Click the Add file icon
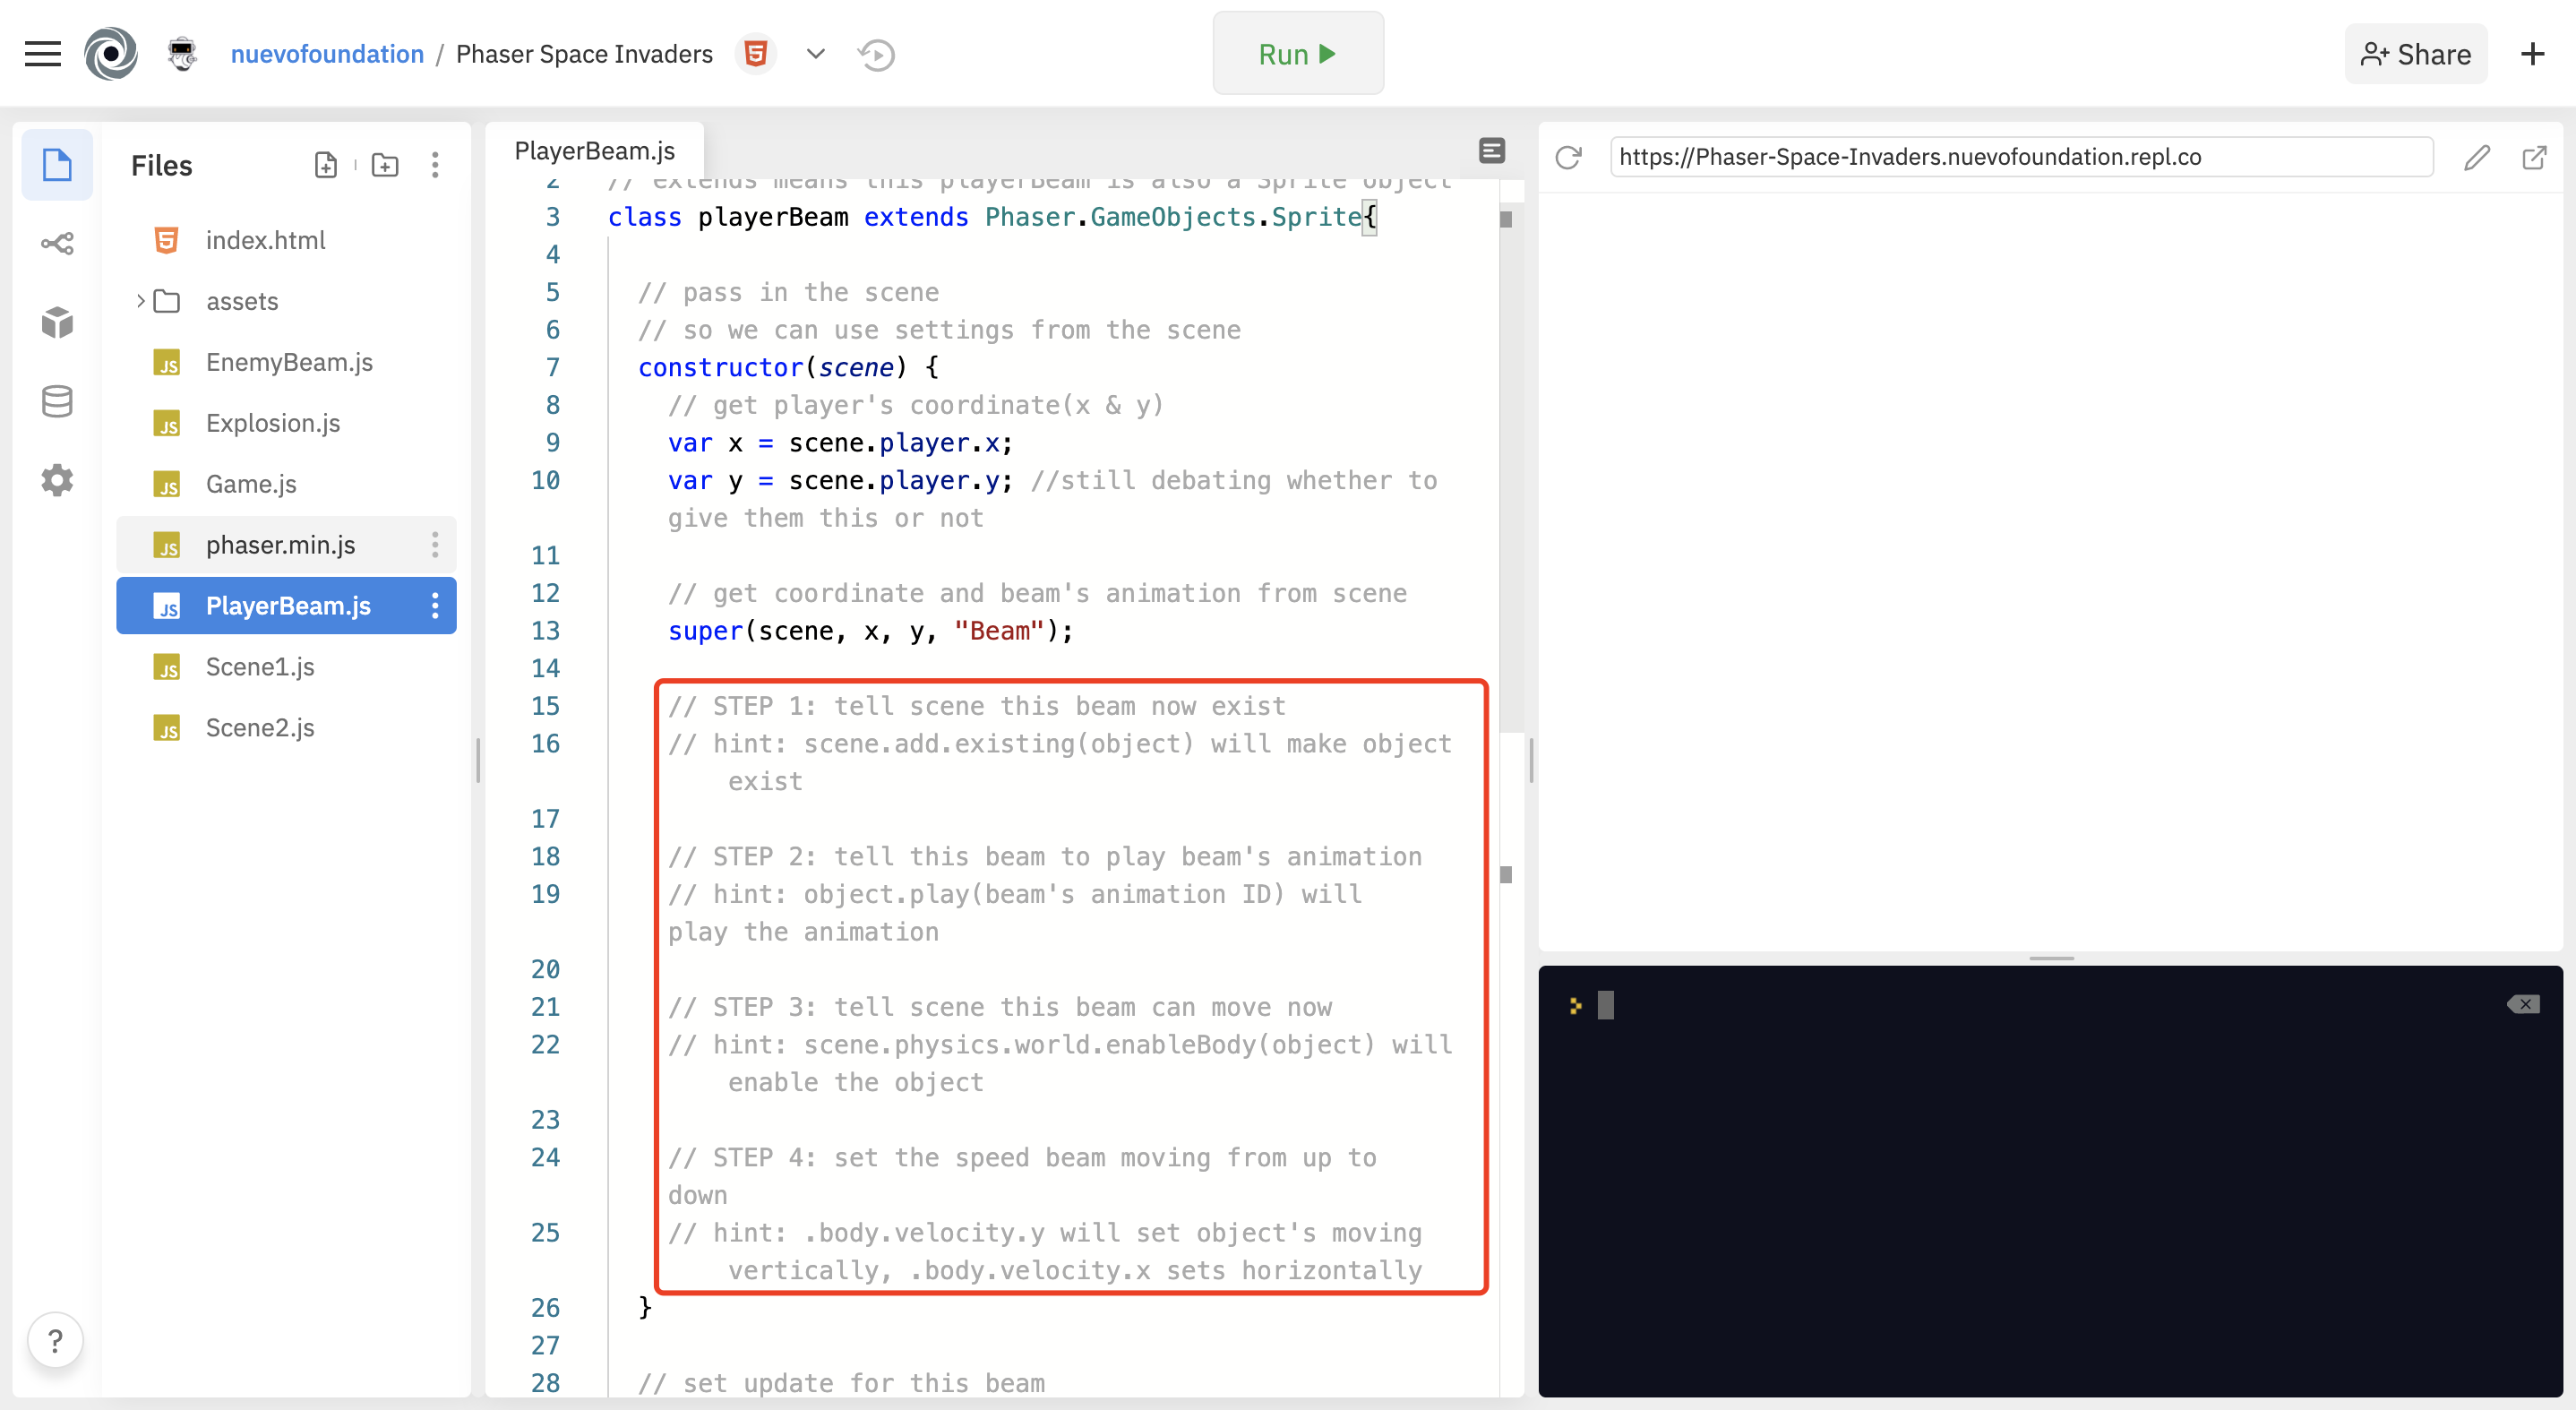This screenshot has height=1410, width=2576. click(x=325, y=165)
